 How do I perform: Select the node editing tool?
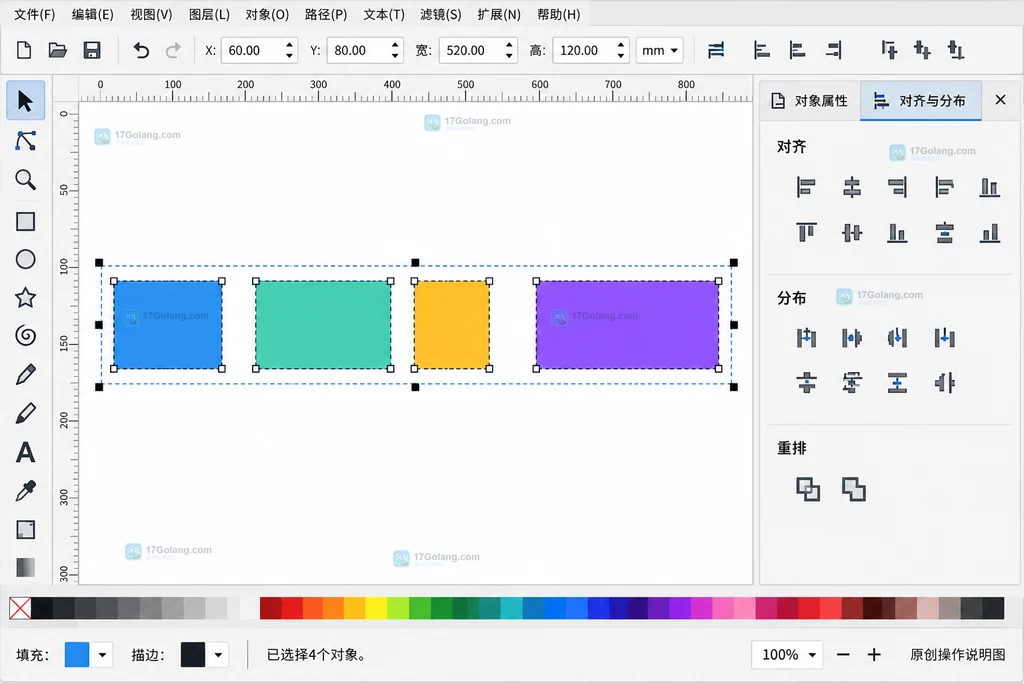pos(25,140)
